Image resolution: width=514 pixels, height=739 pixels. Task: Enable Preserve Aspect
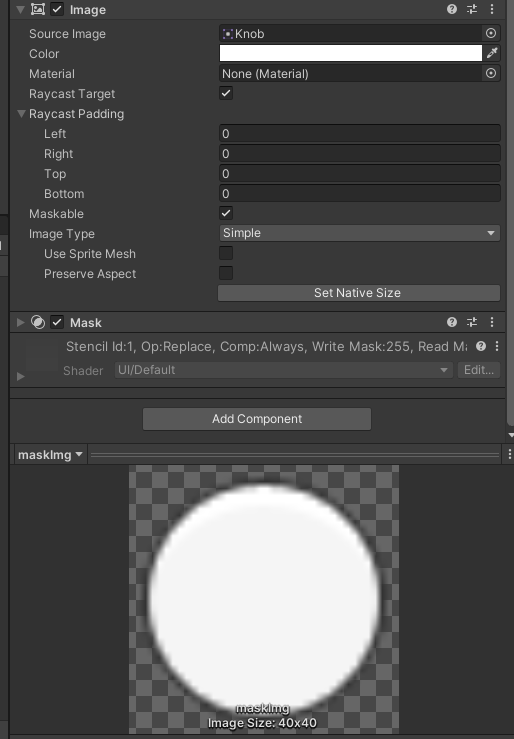click(226, 273)
